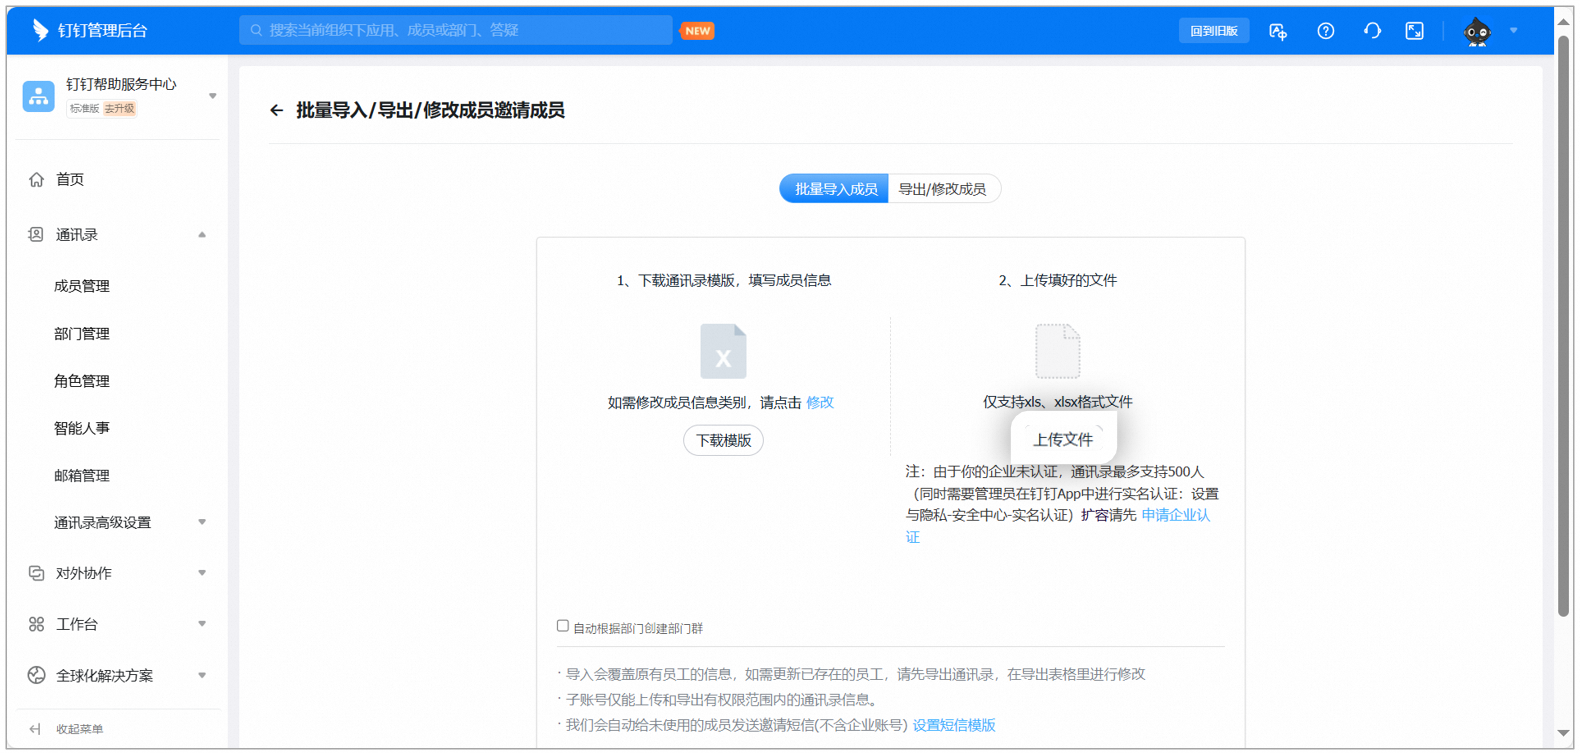Click the user avatar in the top bar
1580x753 pixels.
click(1477, 32)
